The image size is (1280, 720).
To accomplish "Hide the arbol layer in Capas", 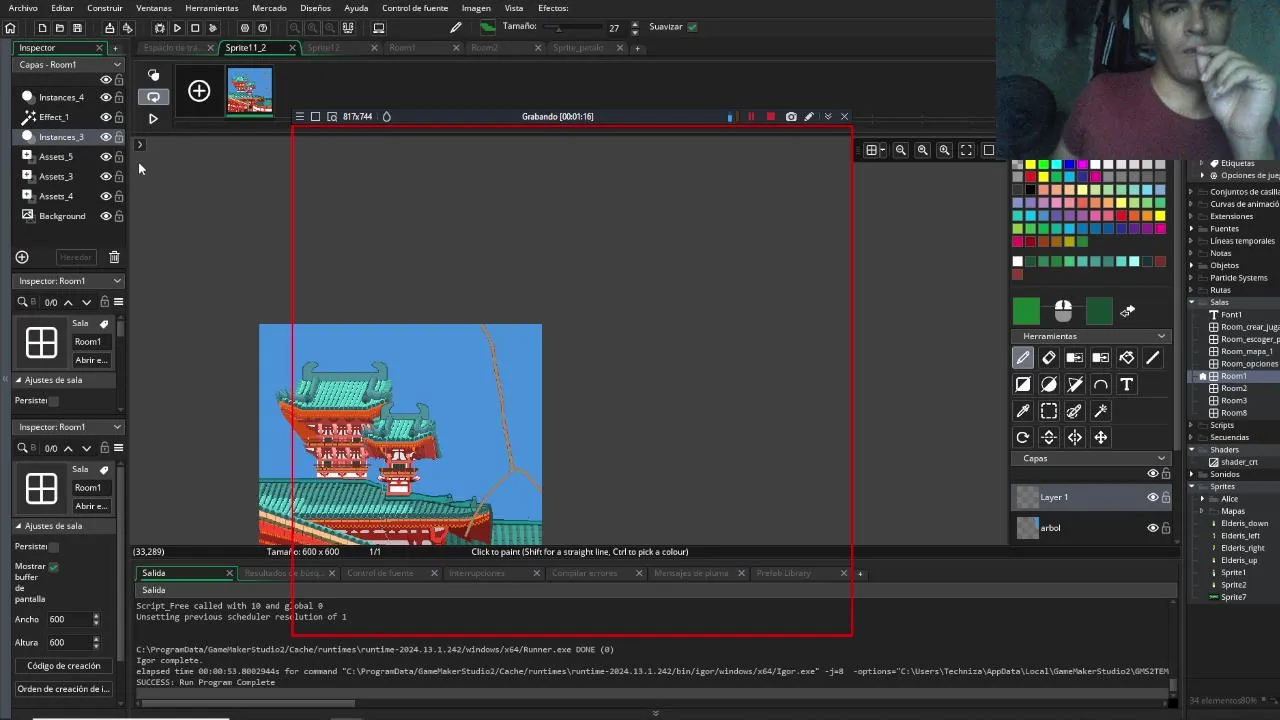I will pos(1152,528).
